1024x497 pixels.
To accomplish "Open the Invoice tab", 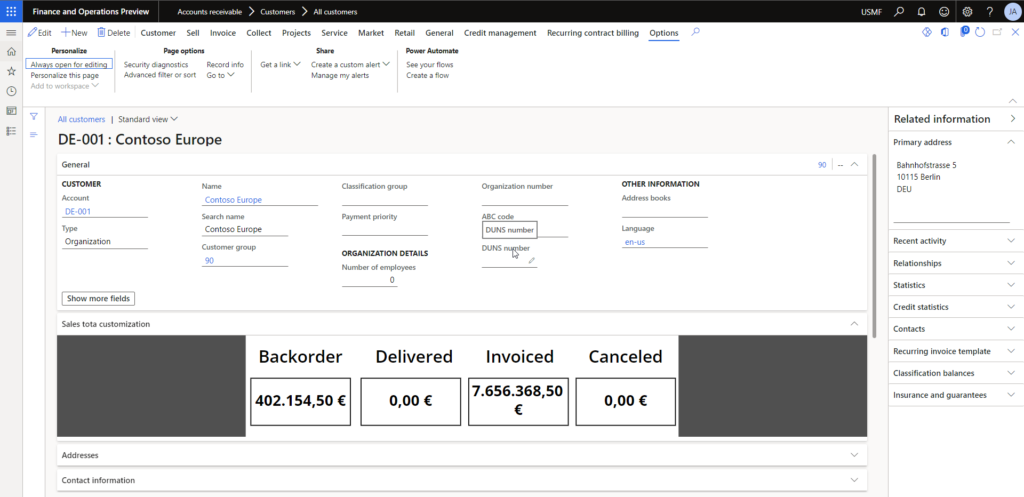I will [x=223, y=33].
